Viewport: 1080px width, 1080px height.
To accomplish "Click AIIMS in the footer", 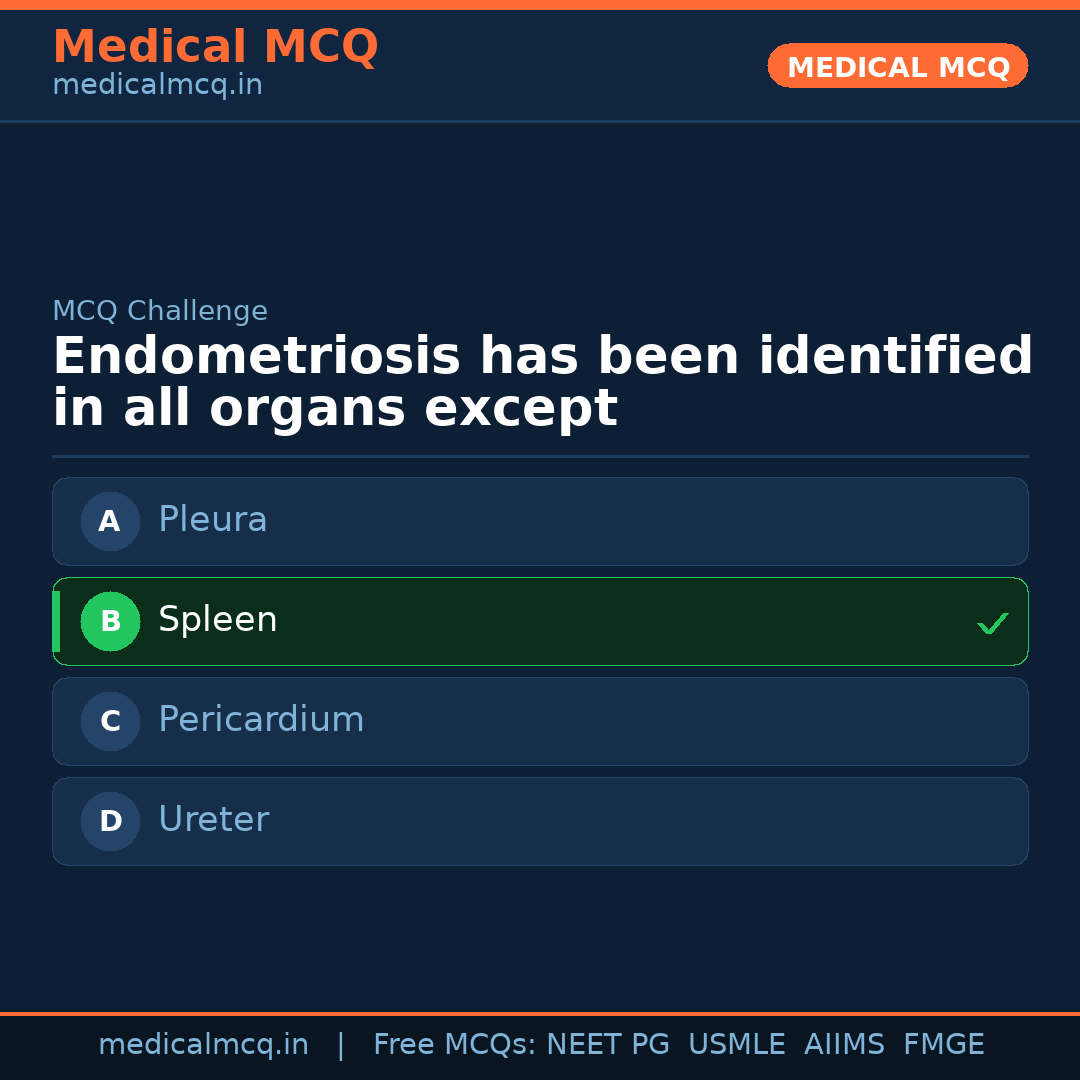I will [x=844, y=1045].
